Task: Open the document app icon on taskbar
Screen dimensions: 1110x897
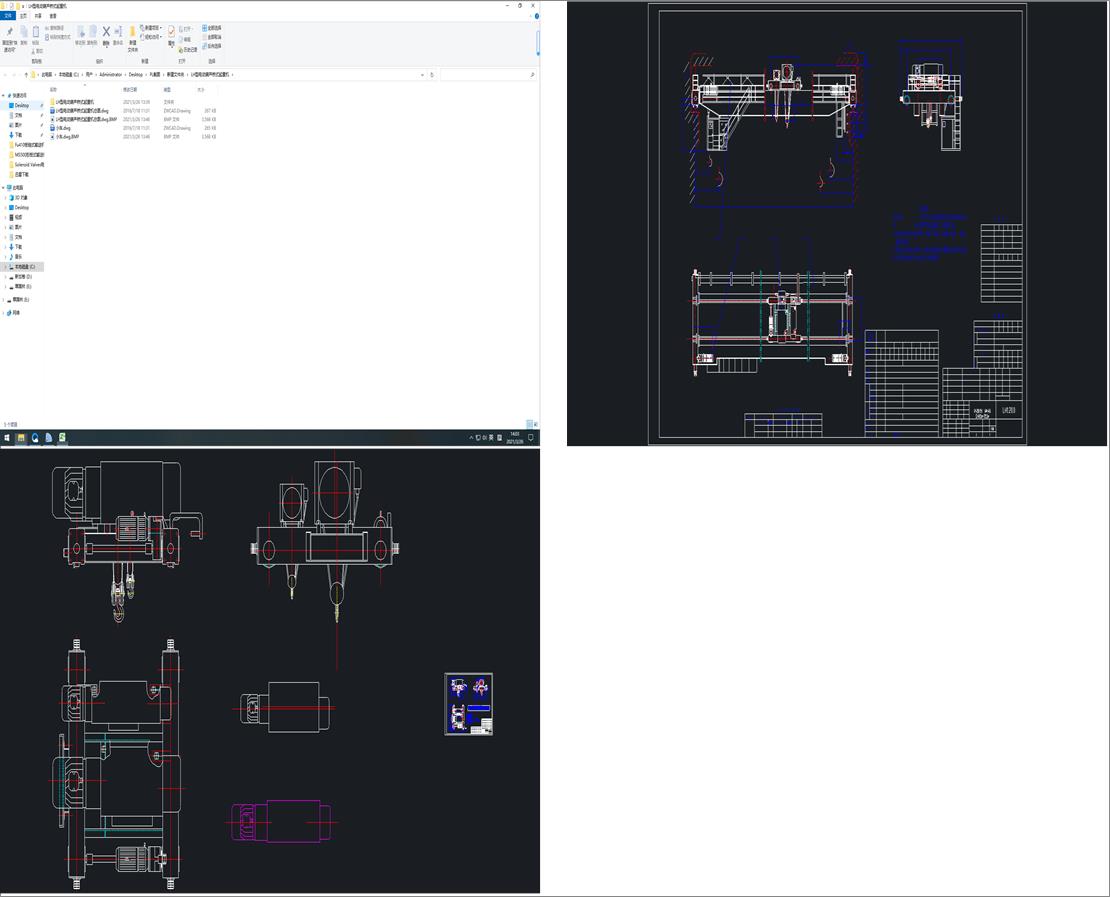Action: pos(48,438)
